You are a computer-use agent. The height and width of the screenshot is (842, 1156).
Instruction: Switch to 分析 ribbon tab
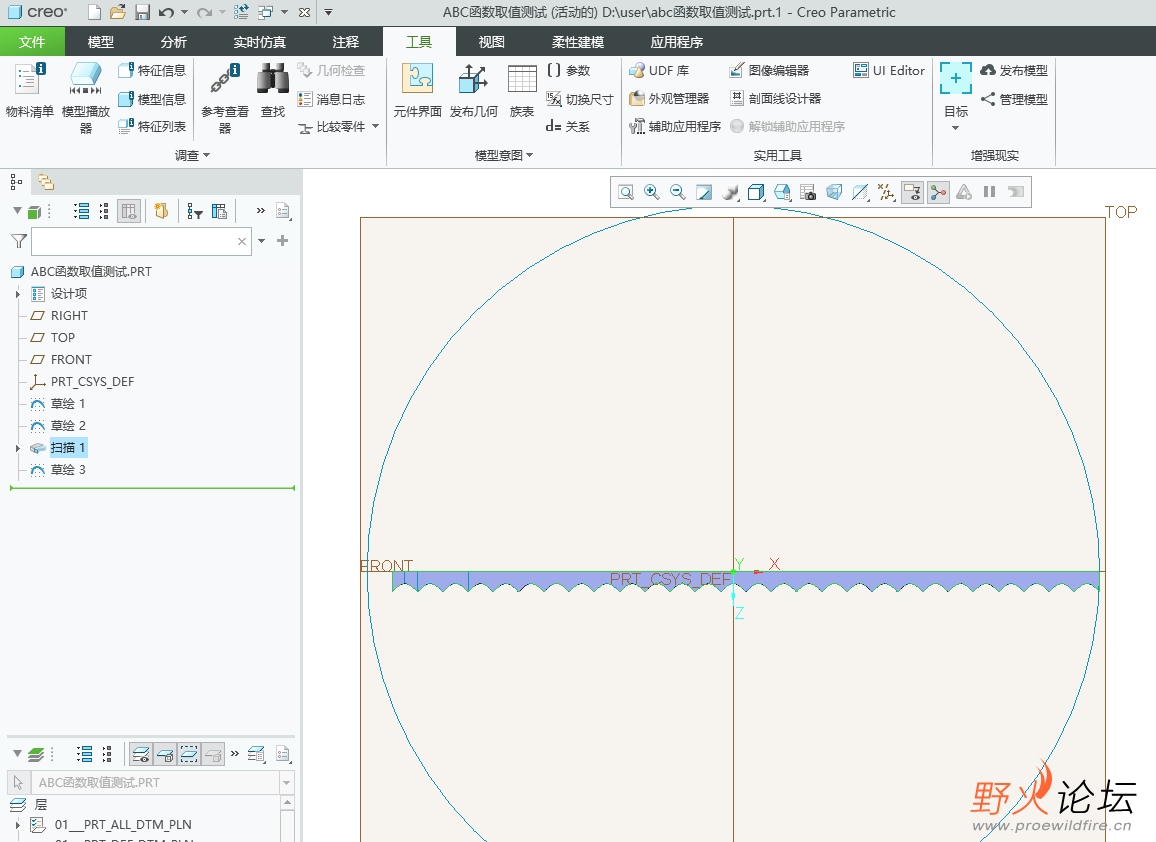[174, 42]
